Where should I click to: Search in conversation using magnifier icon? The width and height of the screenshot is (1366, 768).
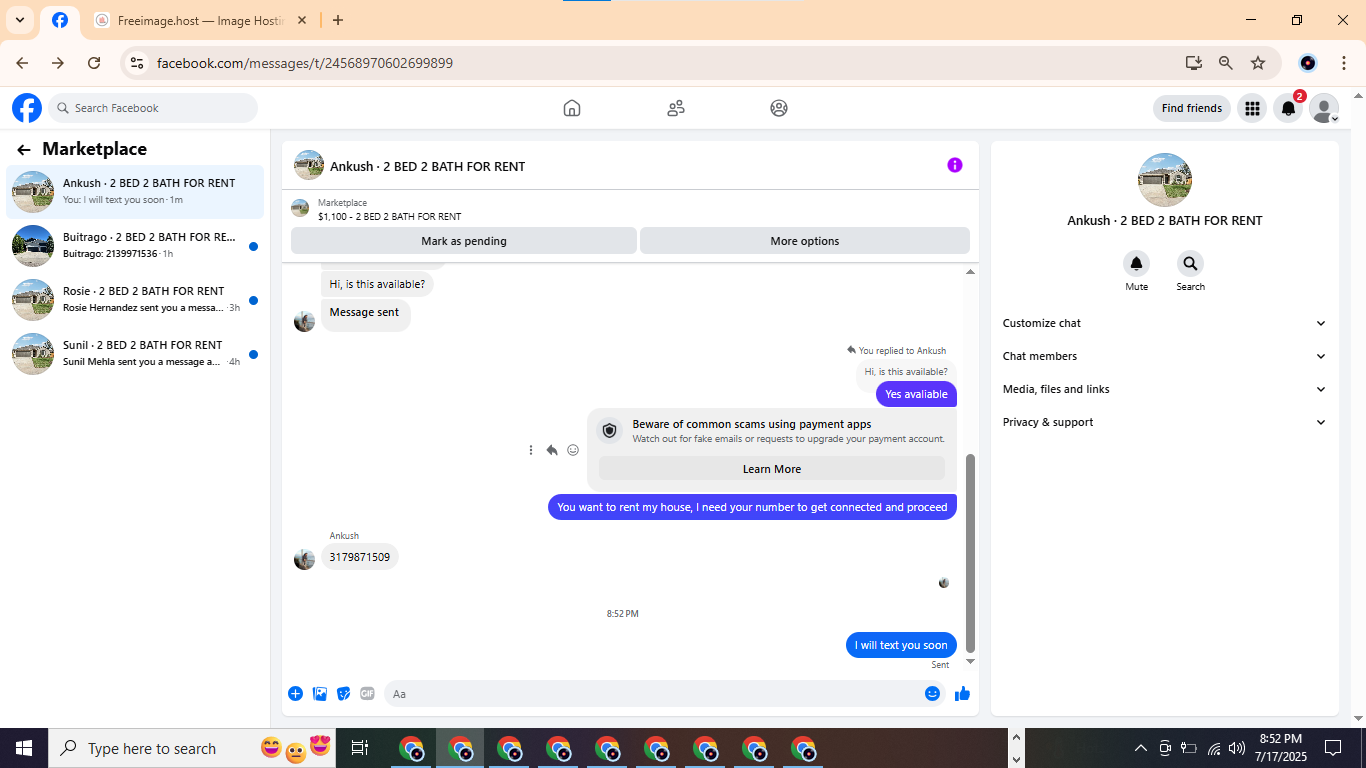click(1190, 264)
